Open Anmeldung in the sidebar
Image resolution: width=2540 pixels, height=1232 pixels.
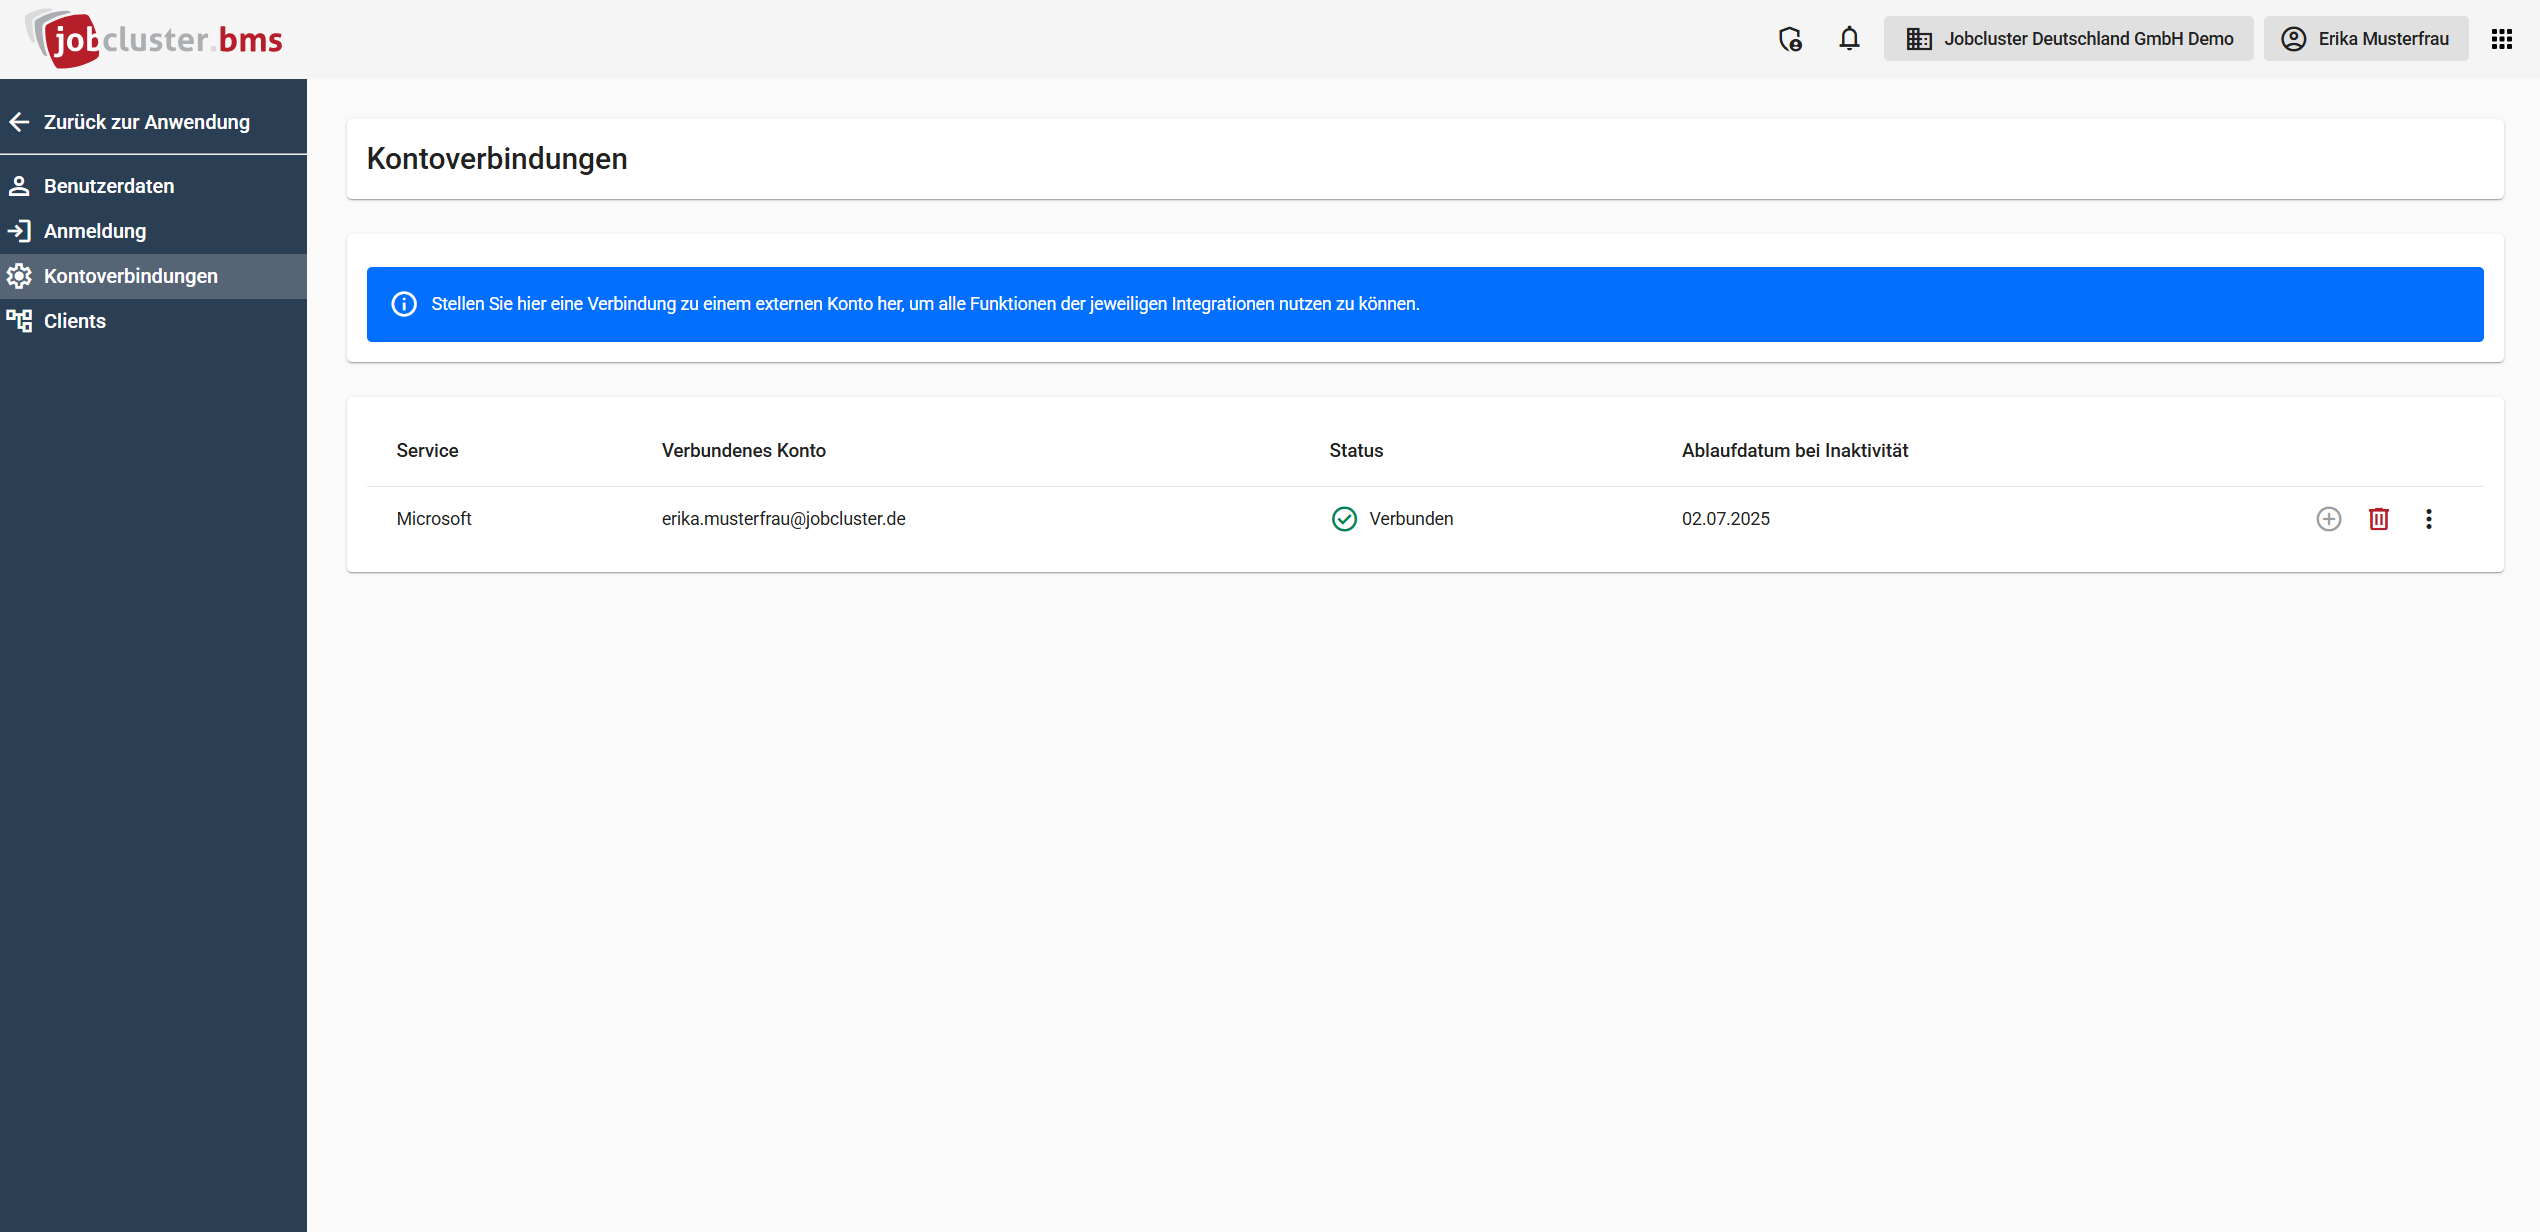(153, 231)
